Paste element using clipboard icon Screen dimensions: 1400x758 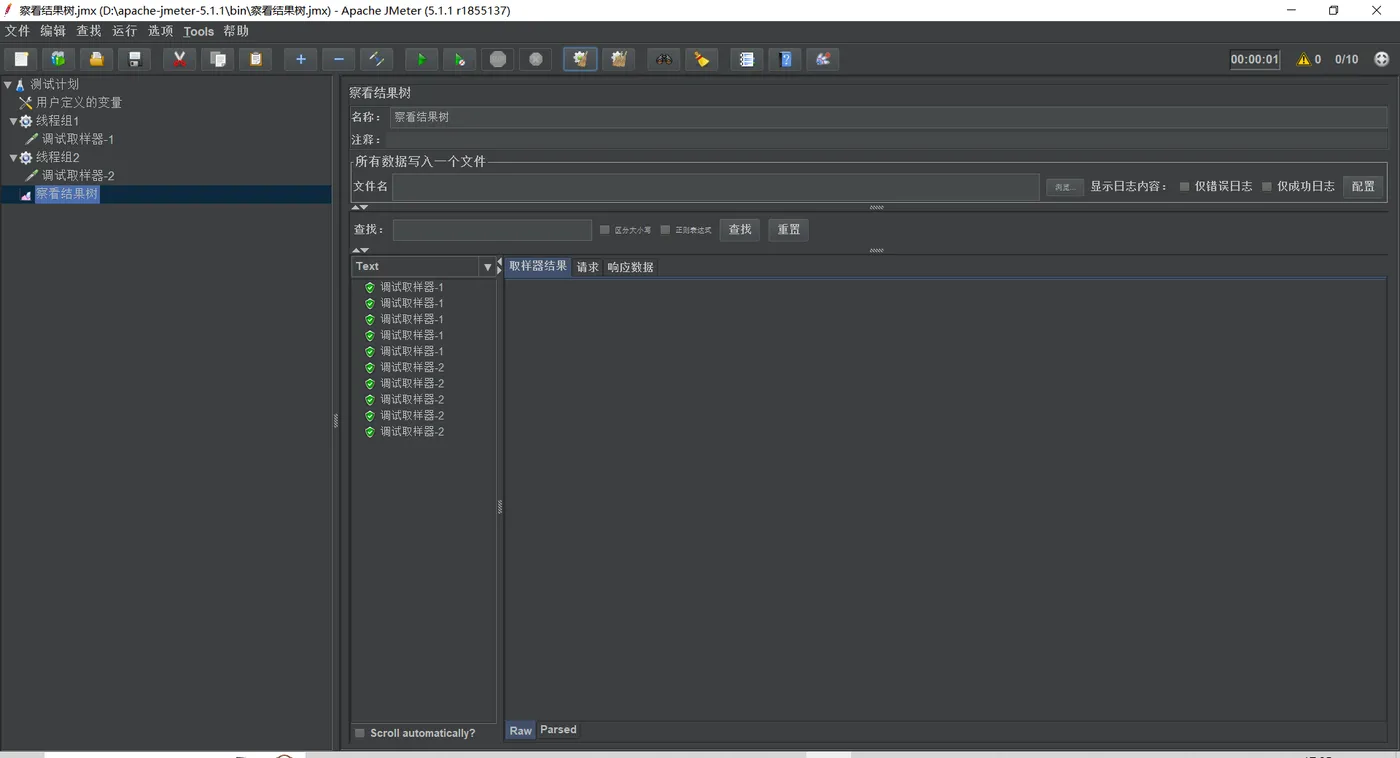click(256, 59)
